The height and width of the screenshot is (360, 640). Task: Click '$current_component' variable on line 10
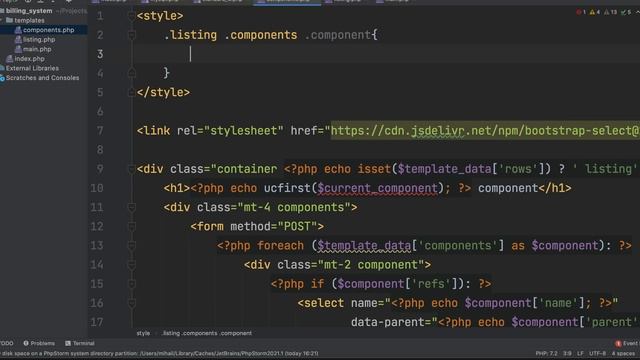pos(378,188)
